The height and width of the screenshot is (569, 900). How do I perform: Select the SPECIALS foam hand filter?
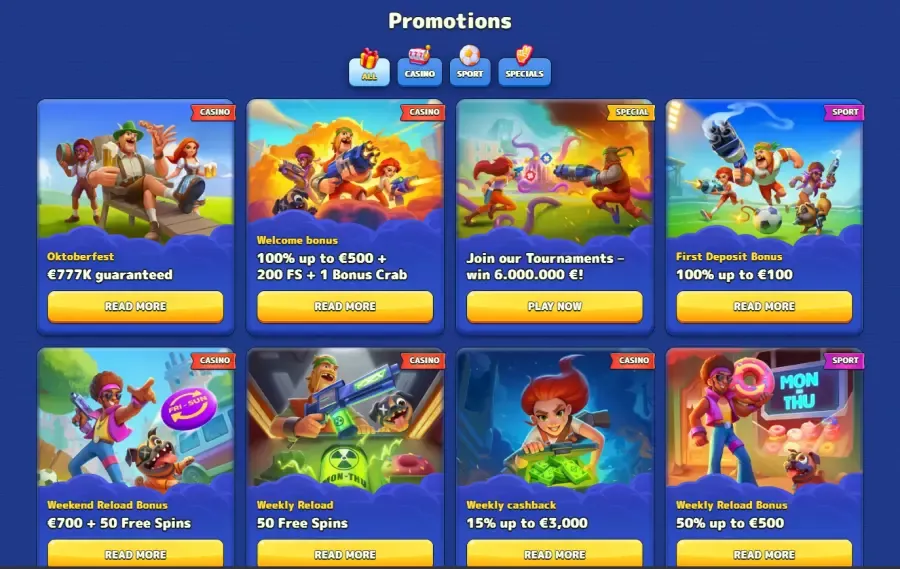point(525,68)
